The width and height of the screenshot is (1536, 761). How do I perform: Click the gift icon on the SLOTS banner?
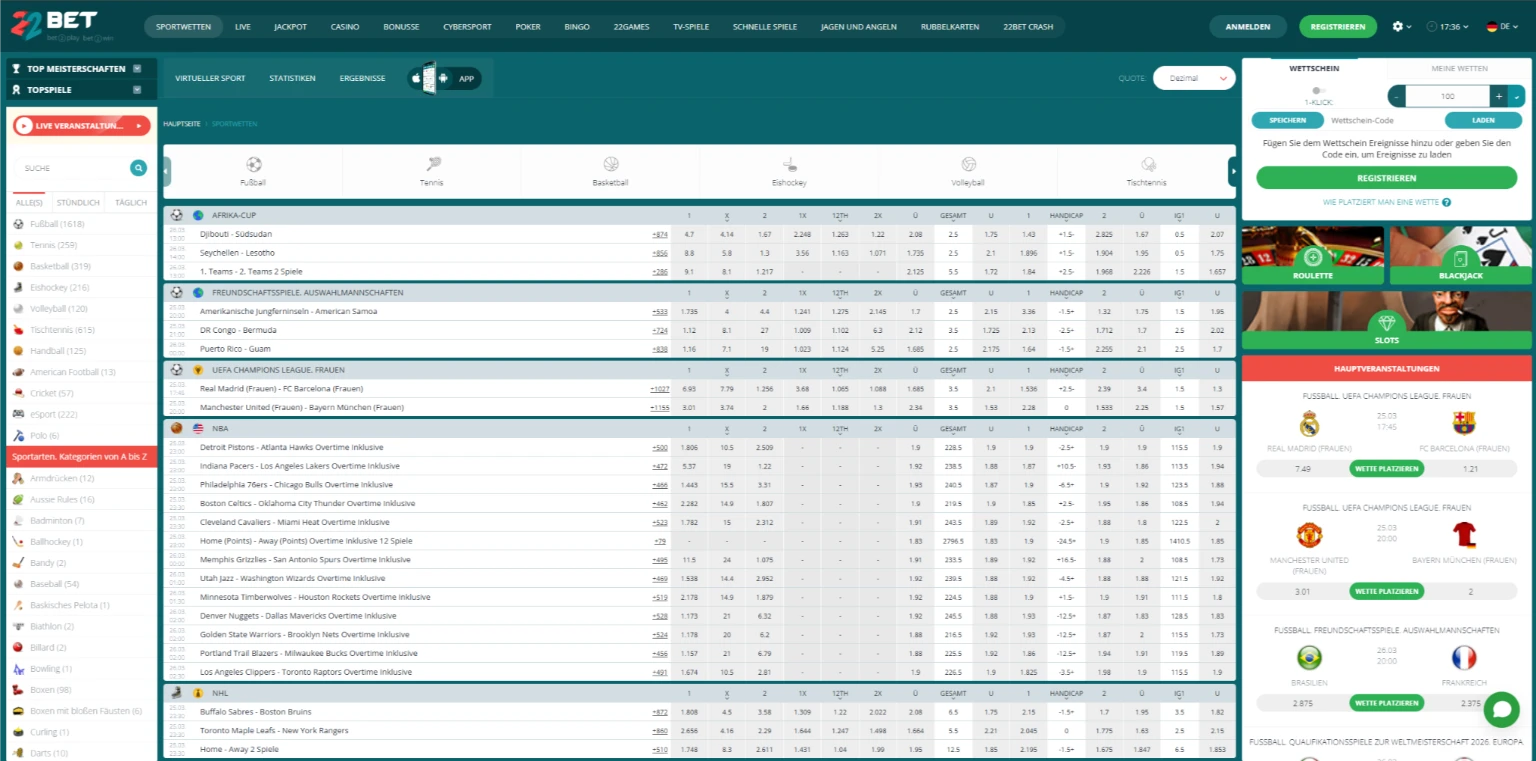tap(1386, 322)
